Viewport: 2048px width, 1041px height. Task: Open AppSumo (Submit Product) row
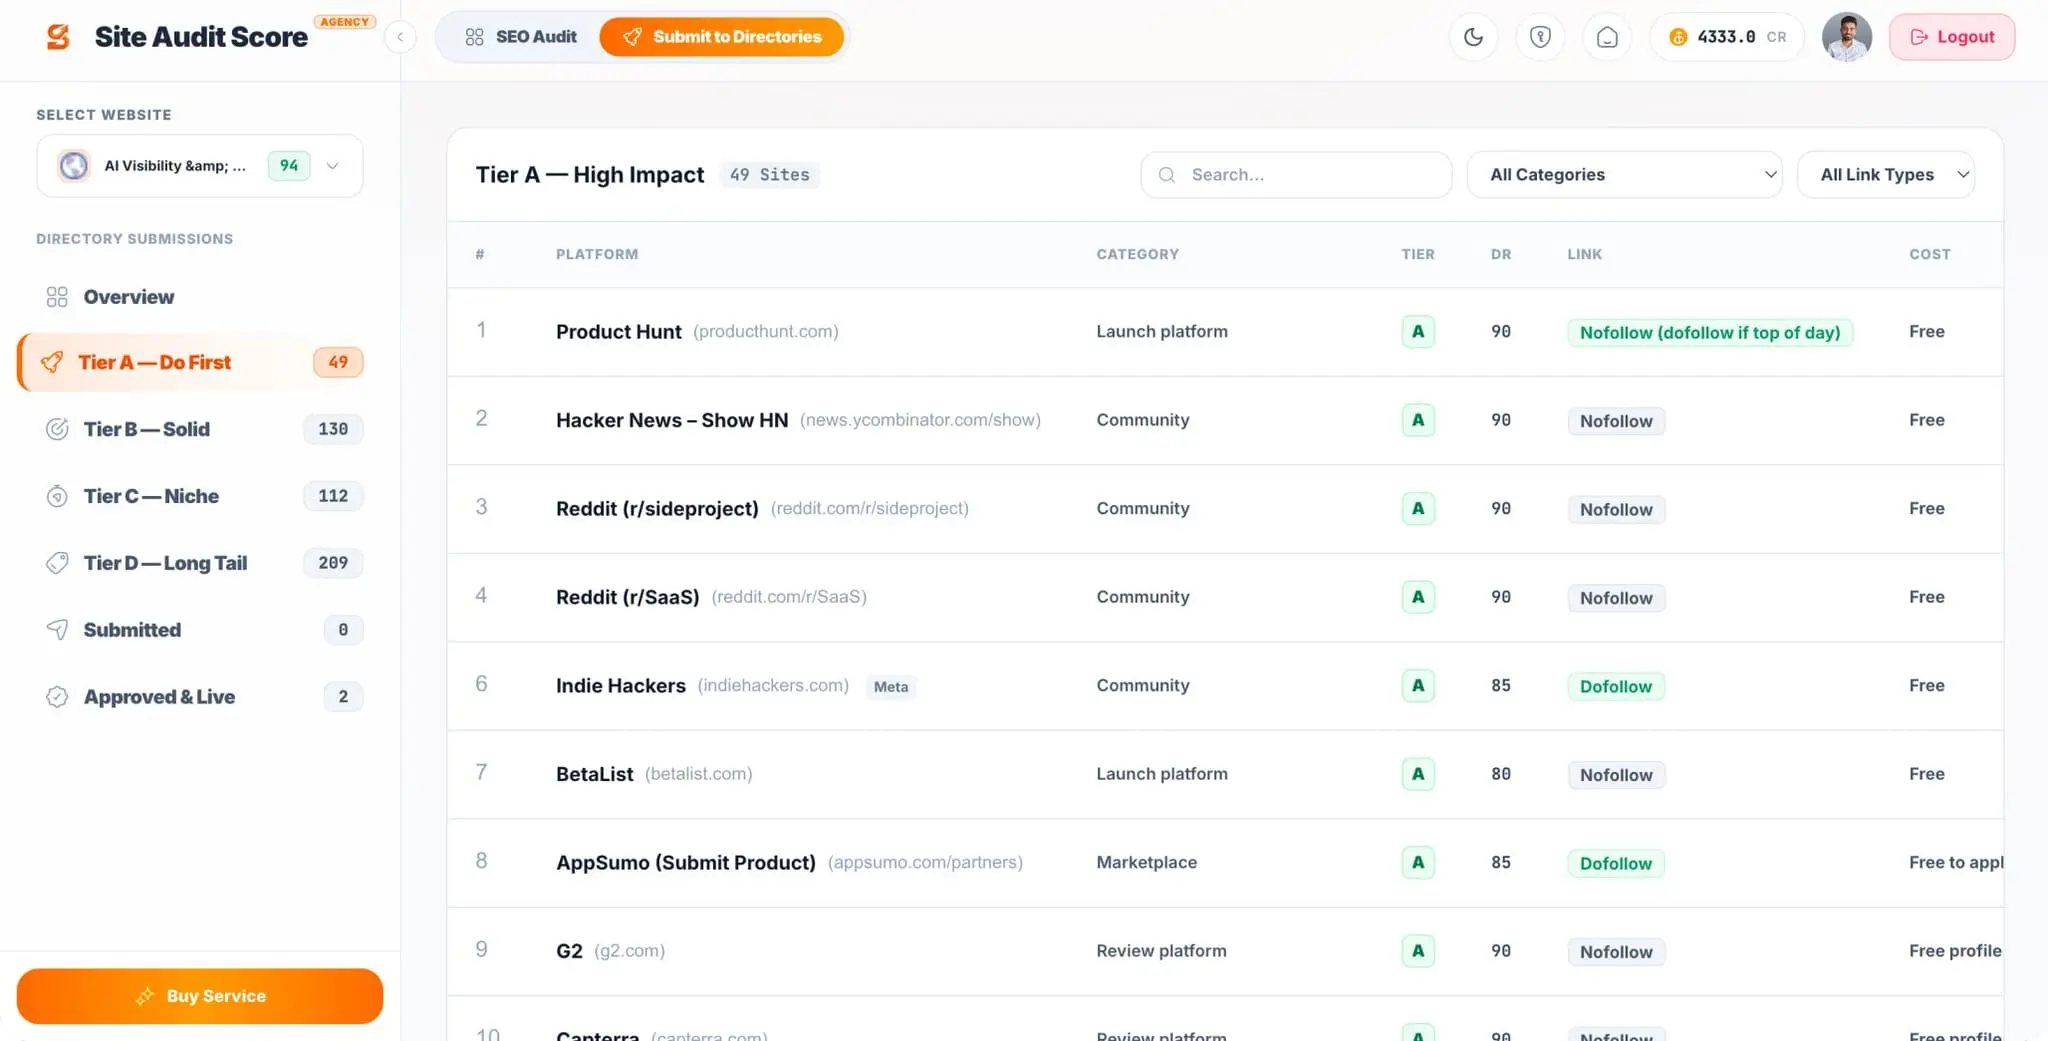pos(1225,863)
